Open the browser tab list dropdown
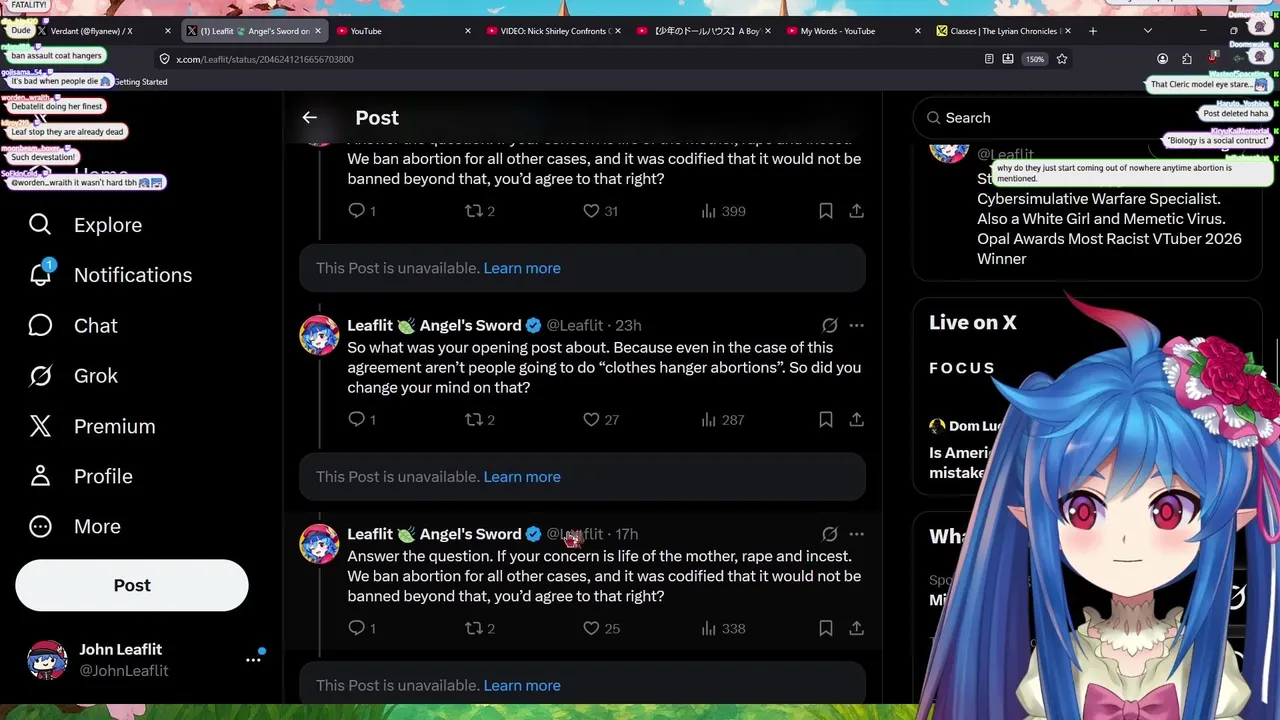This screenshot has height=720, width=1280. (1148, 31)
